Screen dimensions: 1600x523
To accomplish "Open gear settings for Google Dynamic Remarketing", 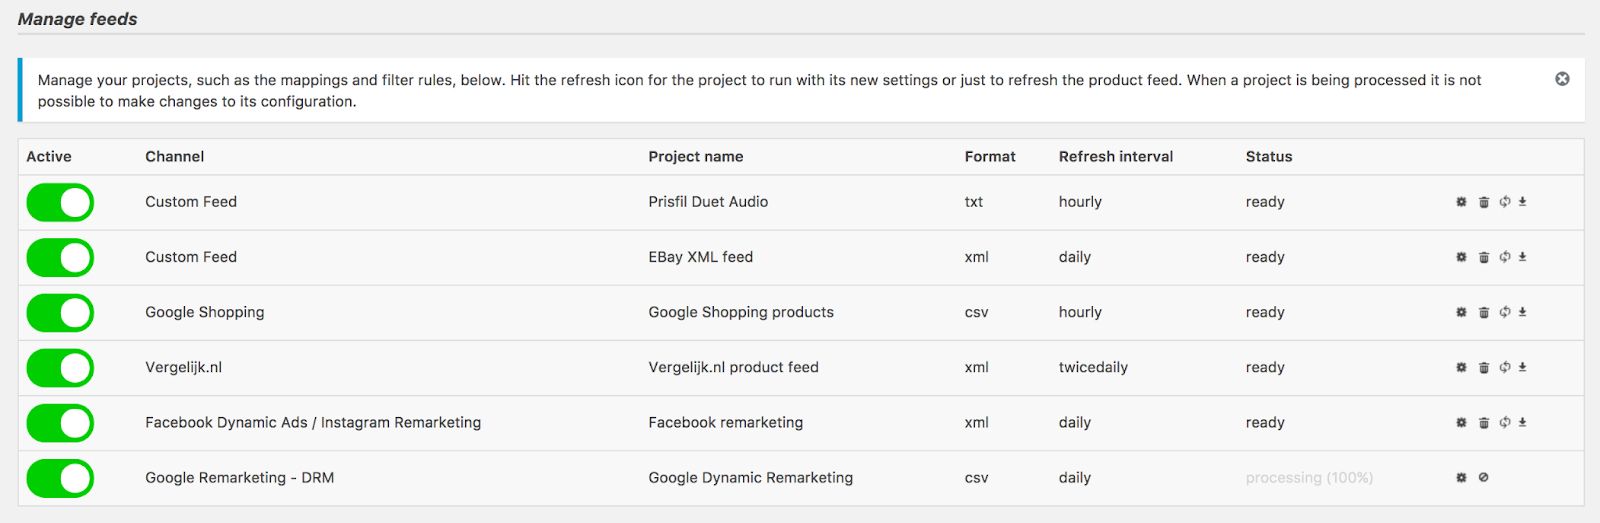I will tap(1461, 478).
